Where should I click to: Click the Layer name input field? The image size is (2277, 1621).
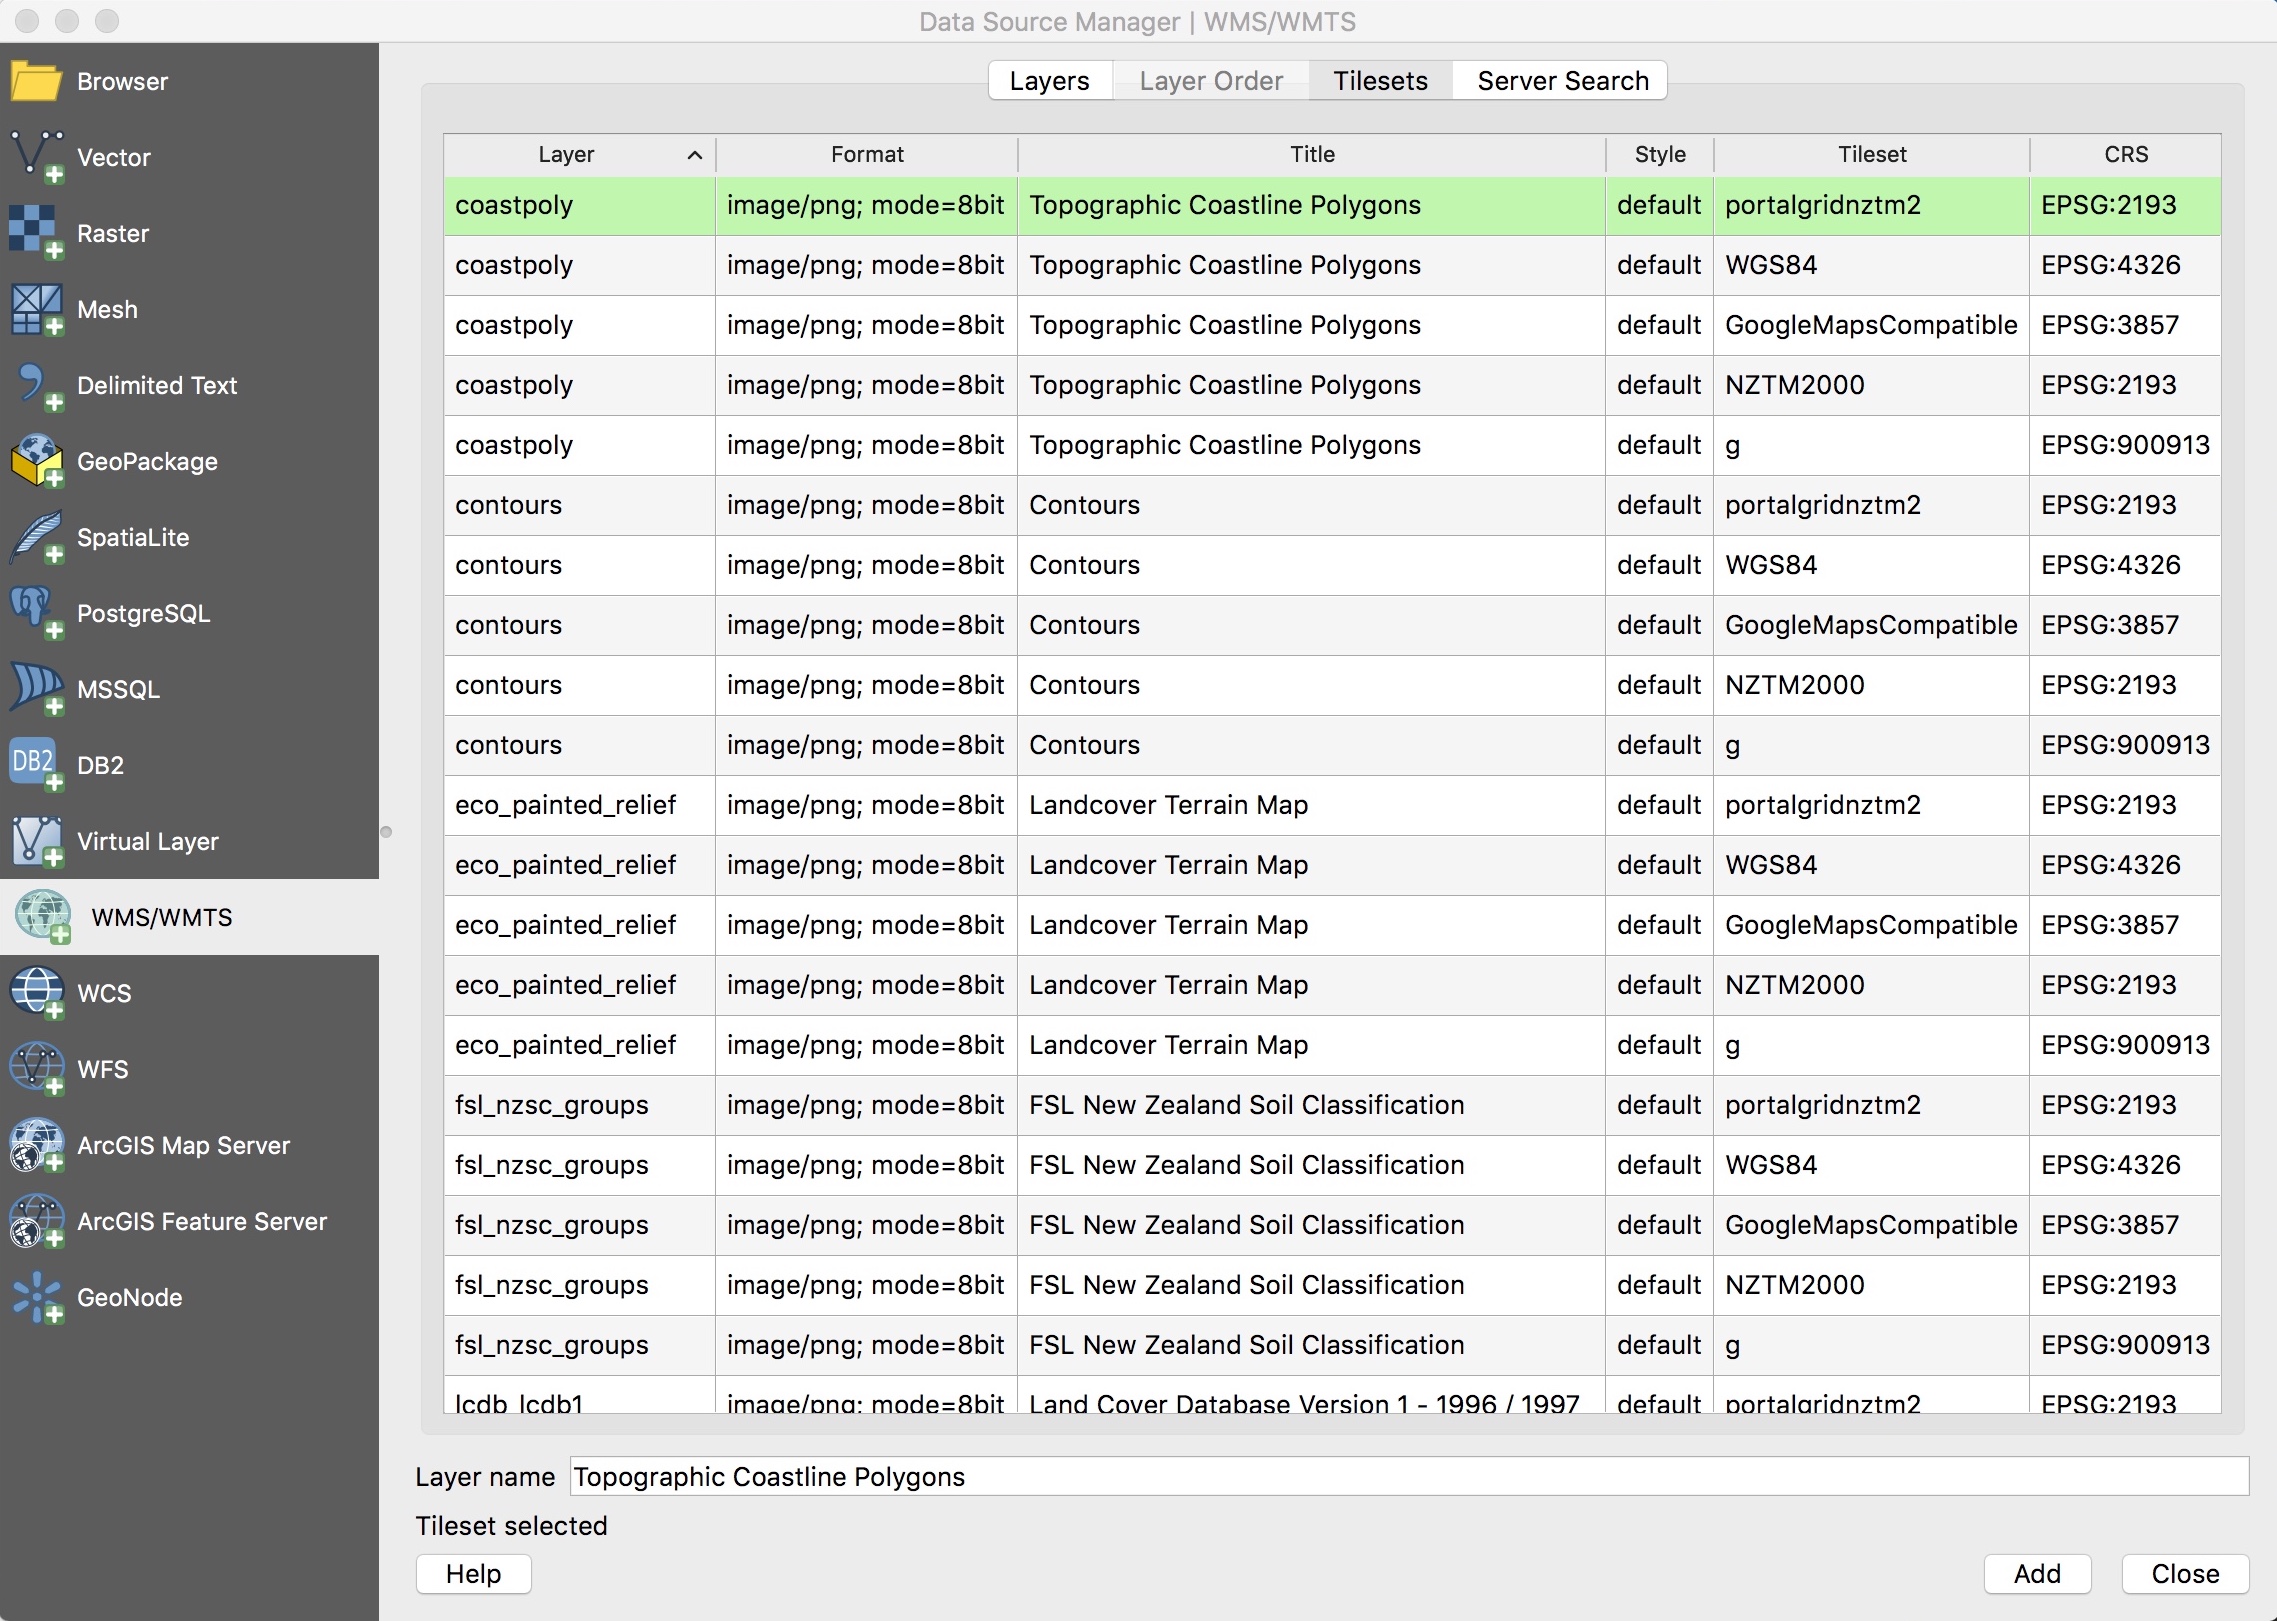point(1409,1477)
